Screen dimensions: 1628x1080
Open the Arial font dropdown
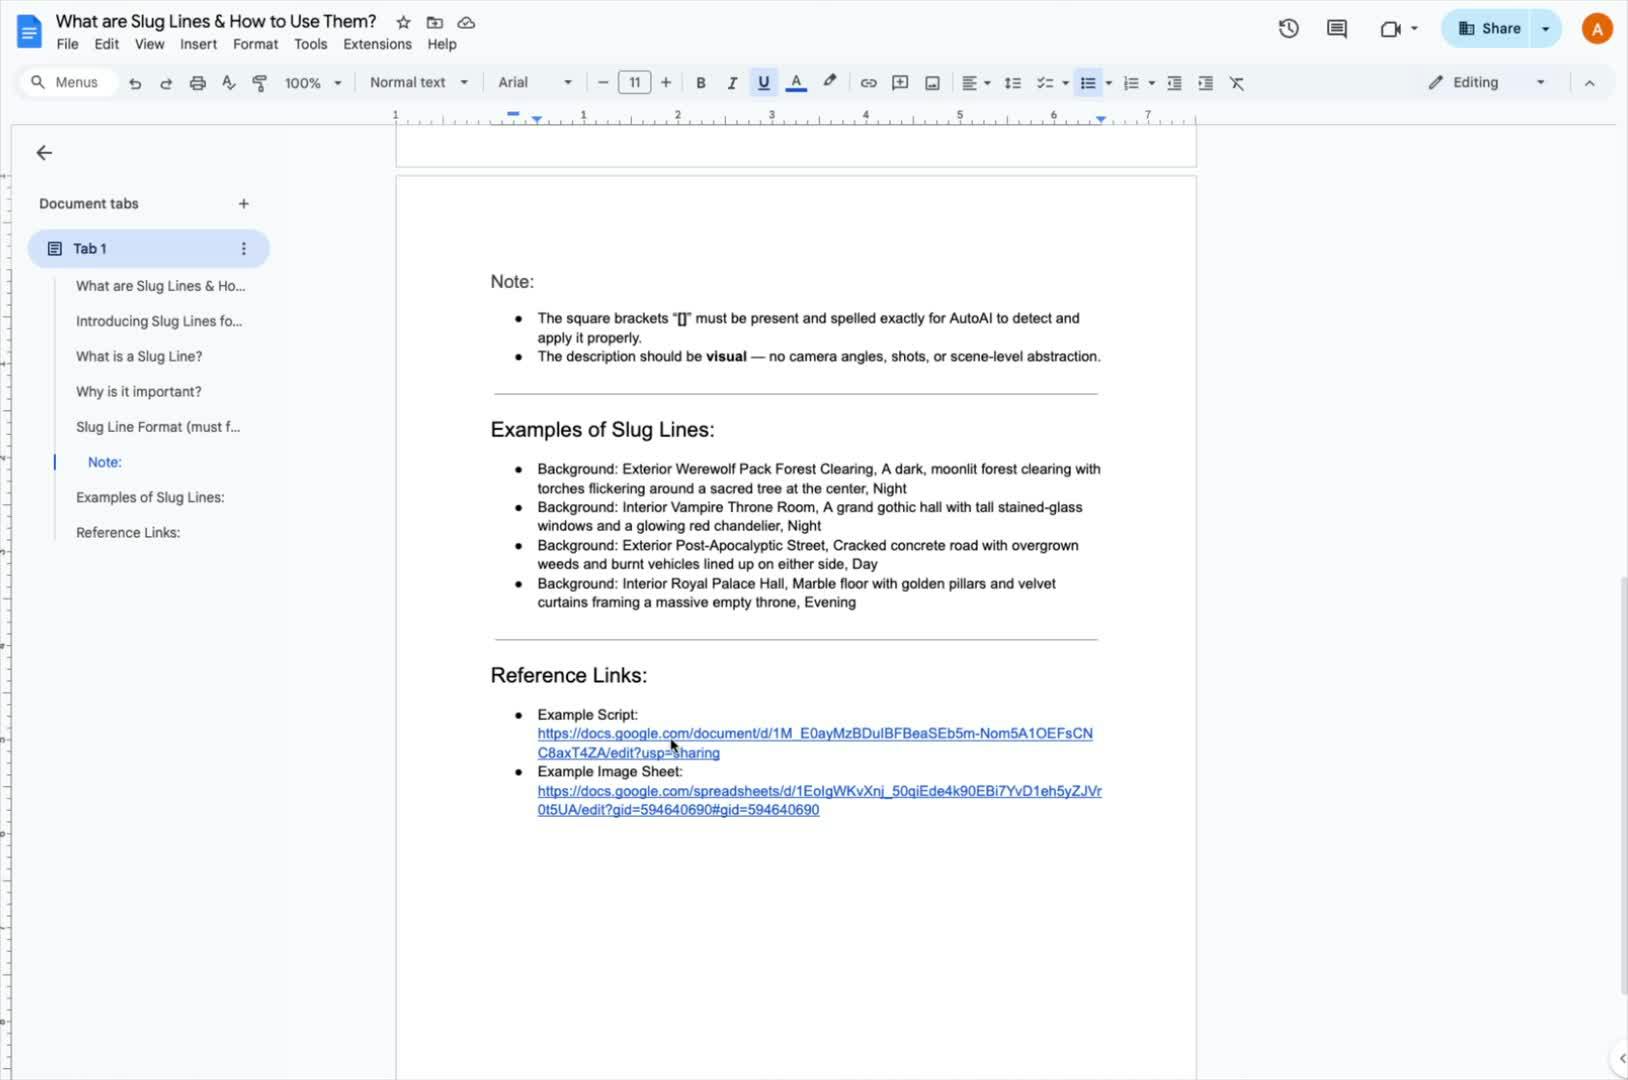point(535,83)
